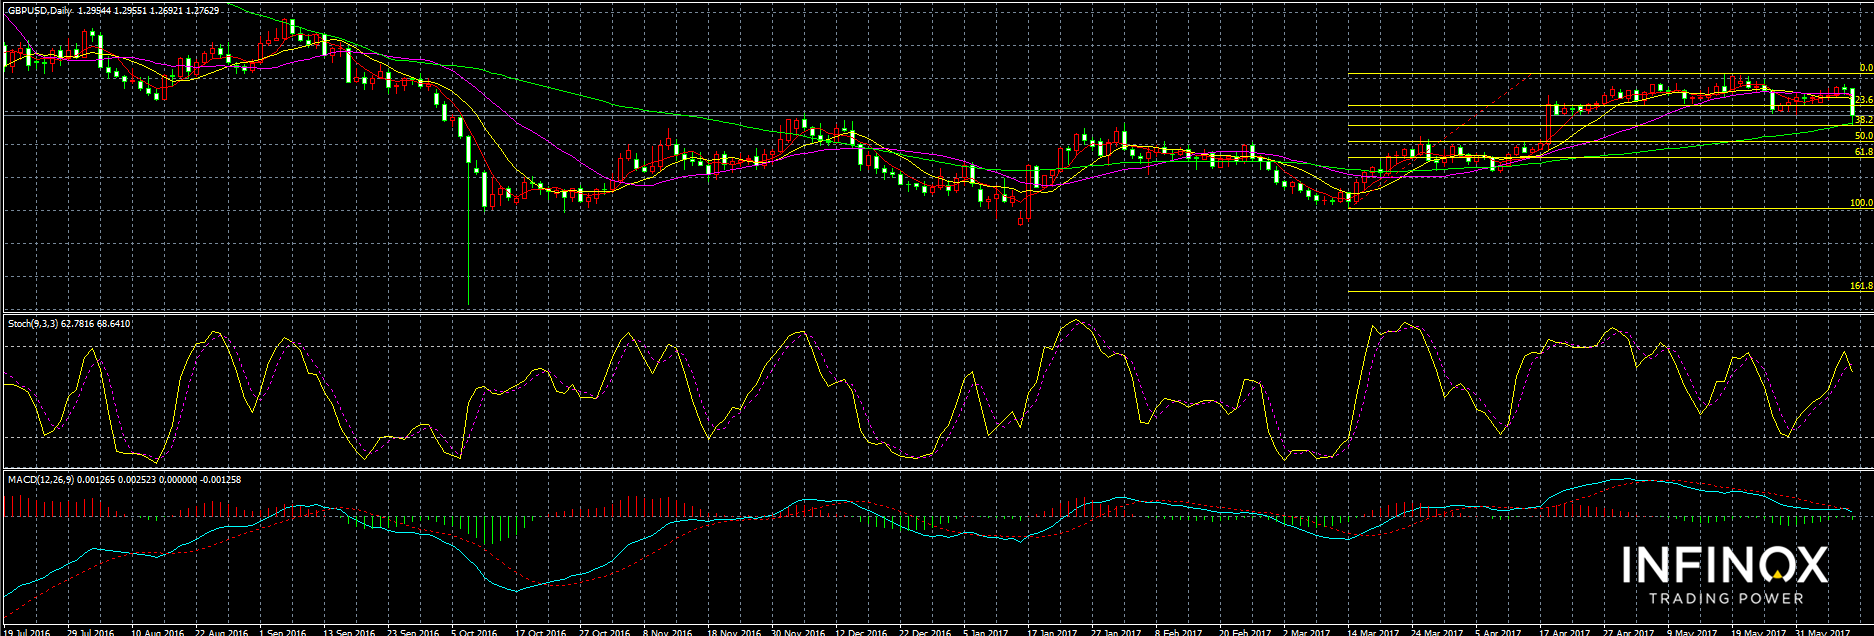Click the 50.0 Fibonacci level label

(x=1862, y=136)
